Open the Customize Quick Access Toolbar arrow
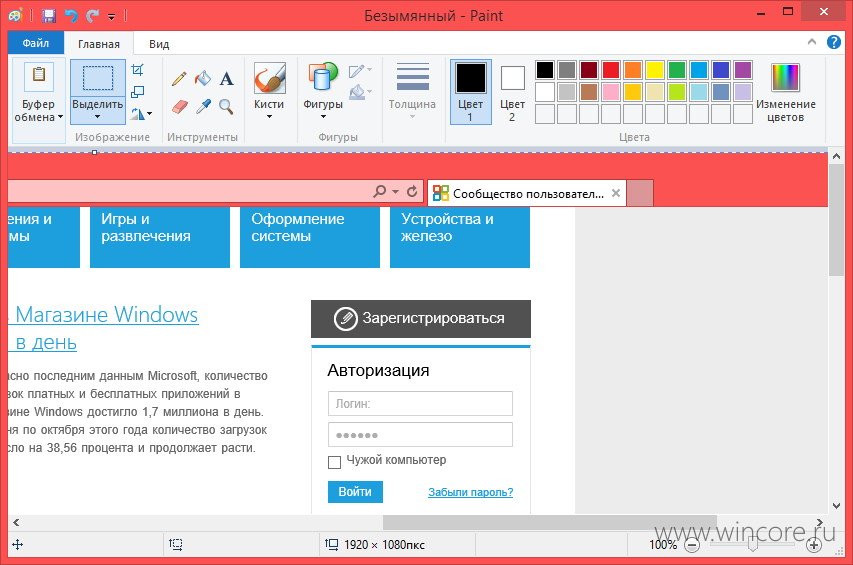Viewport: 853px width, 565px height. tap(112, 16)
